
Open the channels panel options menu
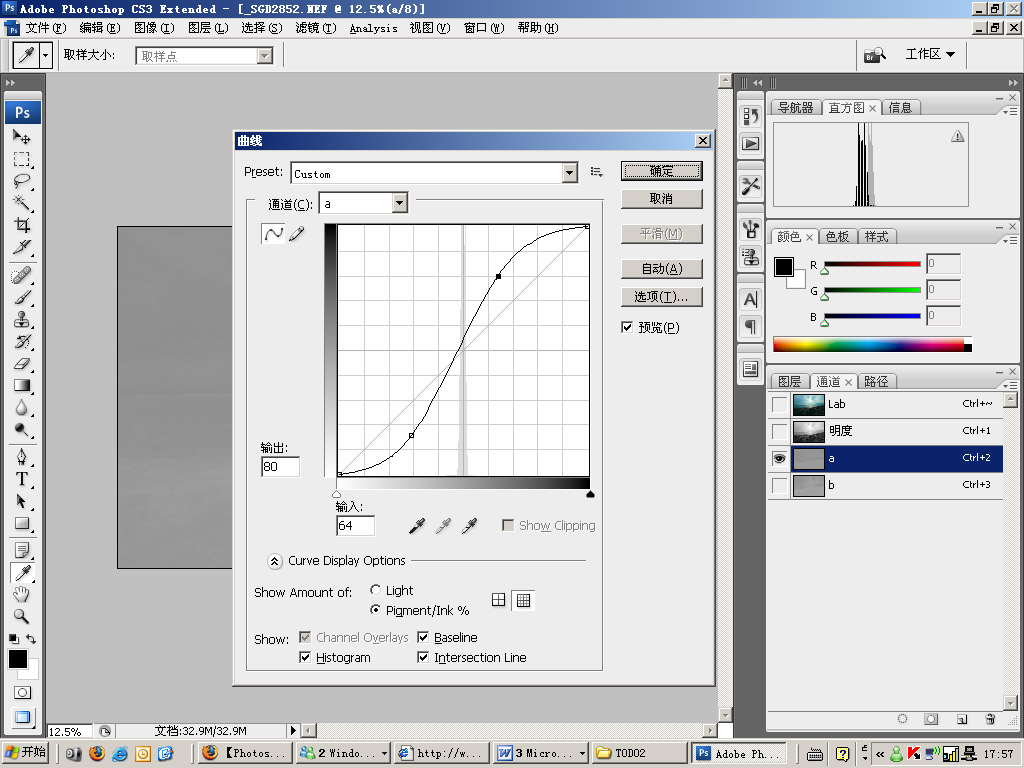[1010, 385]
